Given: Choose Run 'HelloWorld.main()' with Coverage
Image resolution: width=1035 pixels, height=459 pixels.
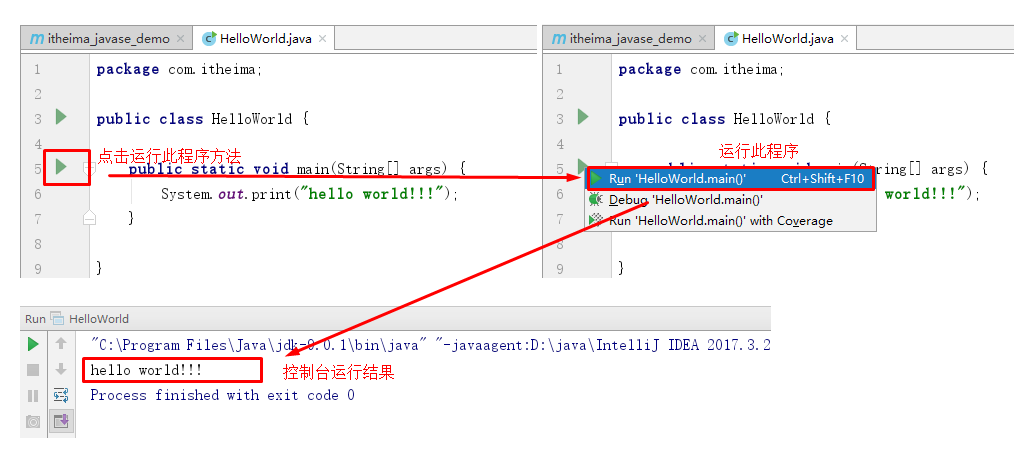Looking at the screenshot, I should tap(730, 221).
